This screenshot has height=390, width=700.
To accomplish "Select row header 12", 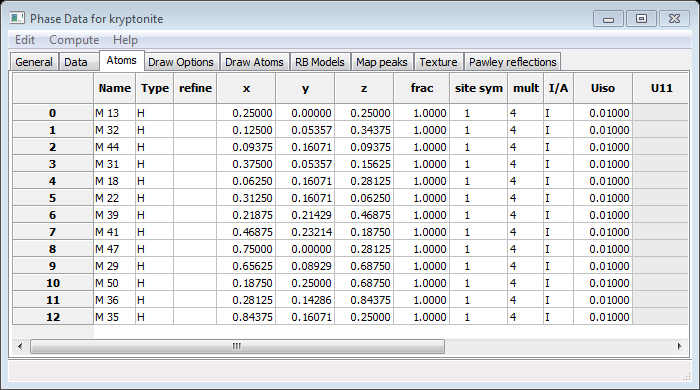I will coord(53,317).
